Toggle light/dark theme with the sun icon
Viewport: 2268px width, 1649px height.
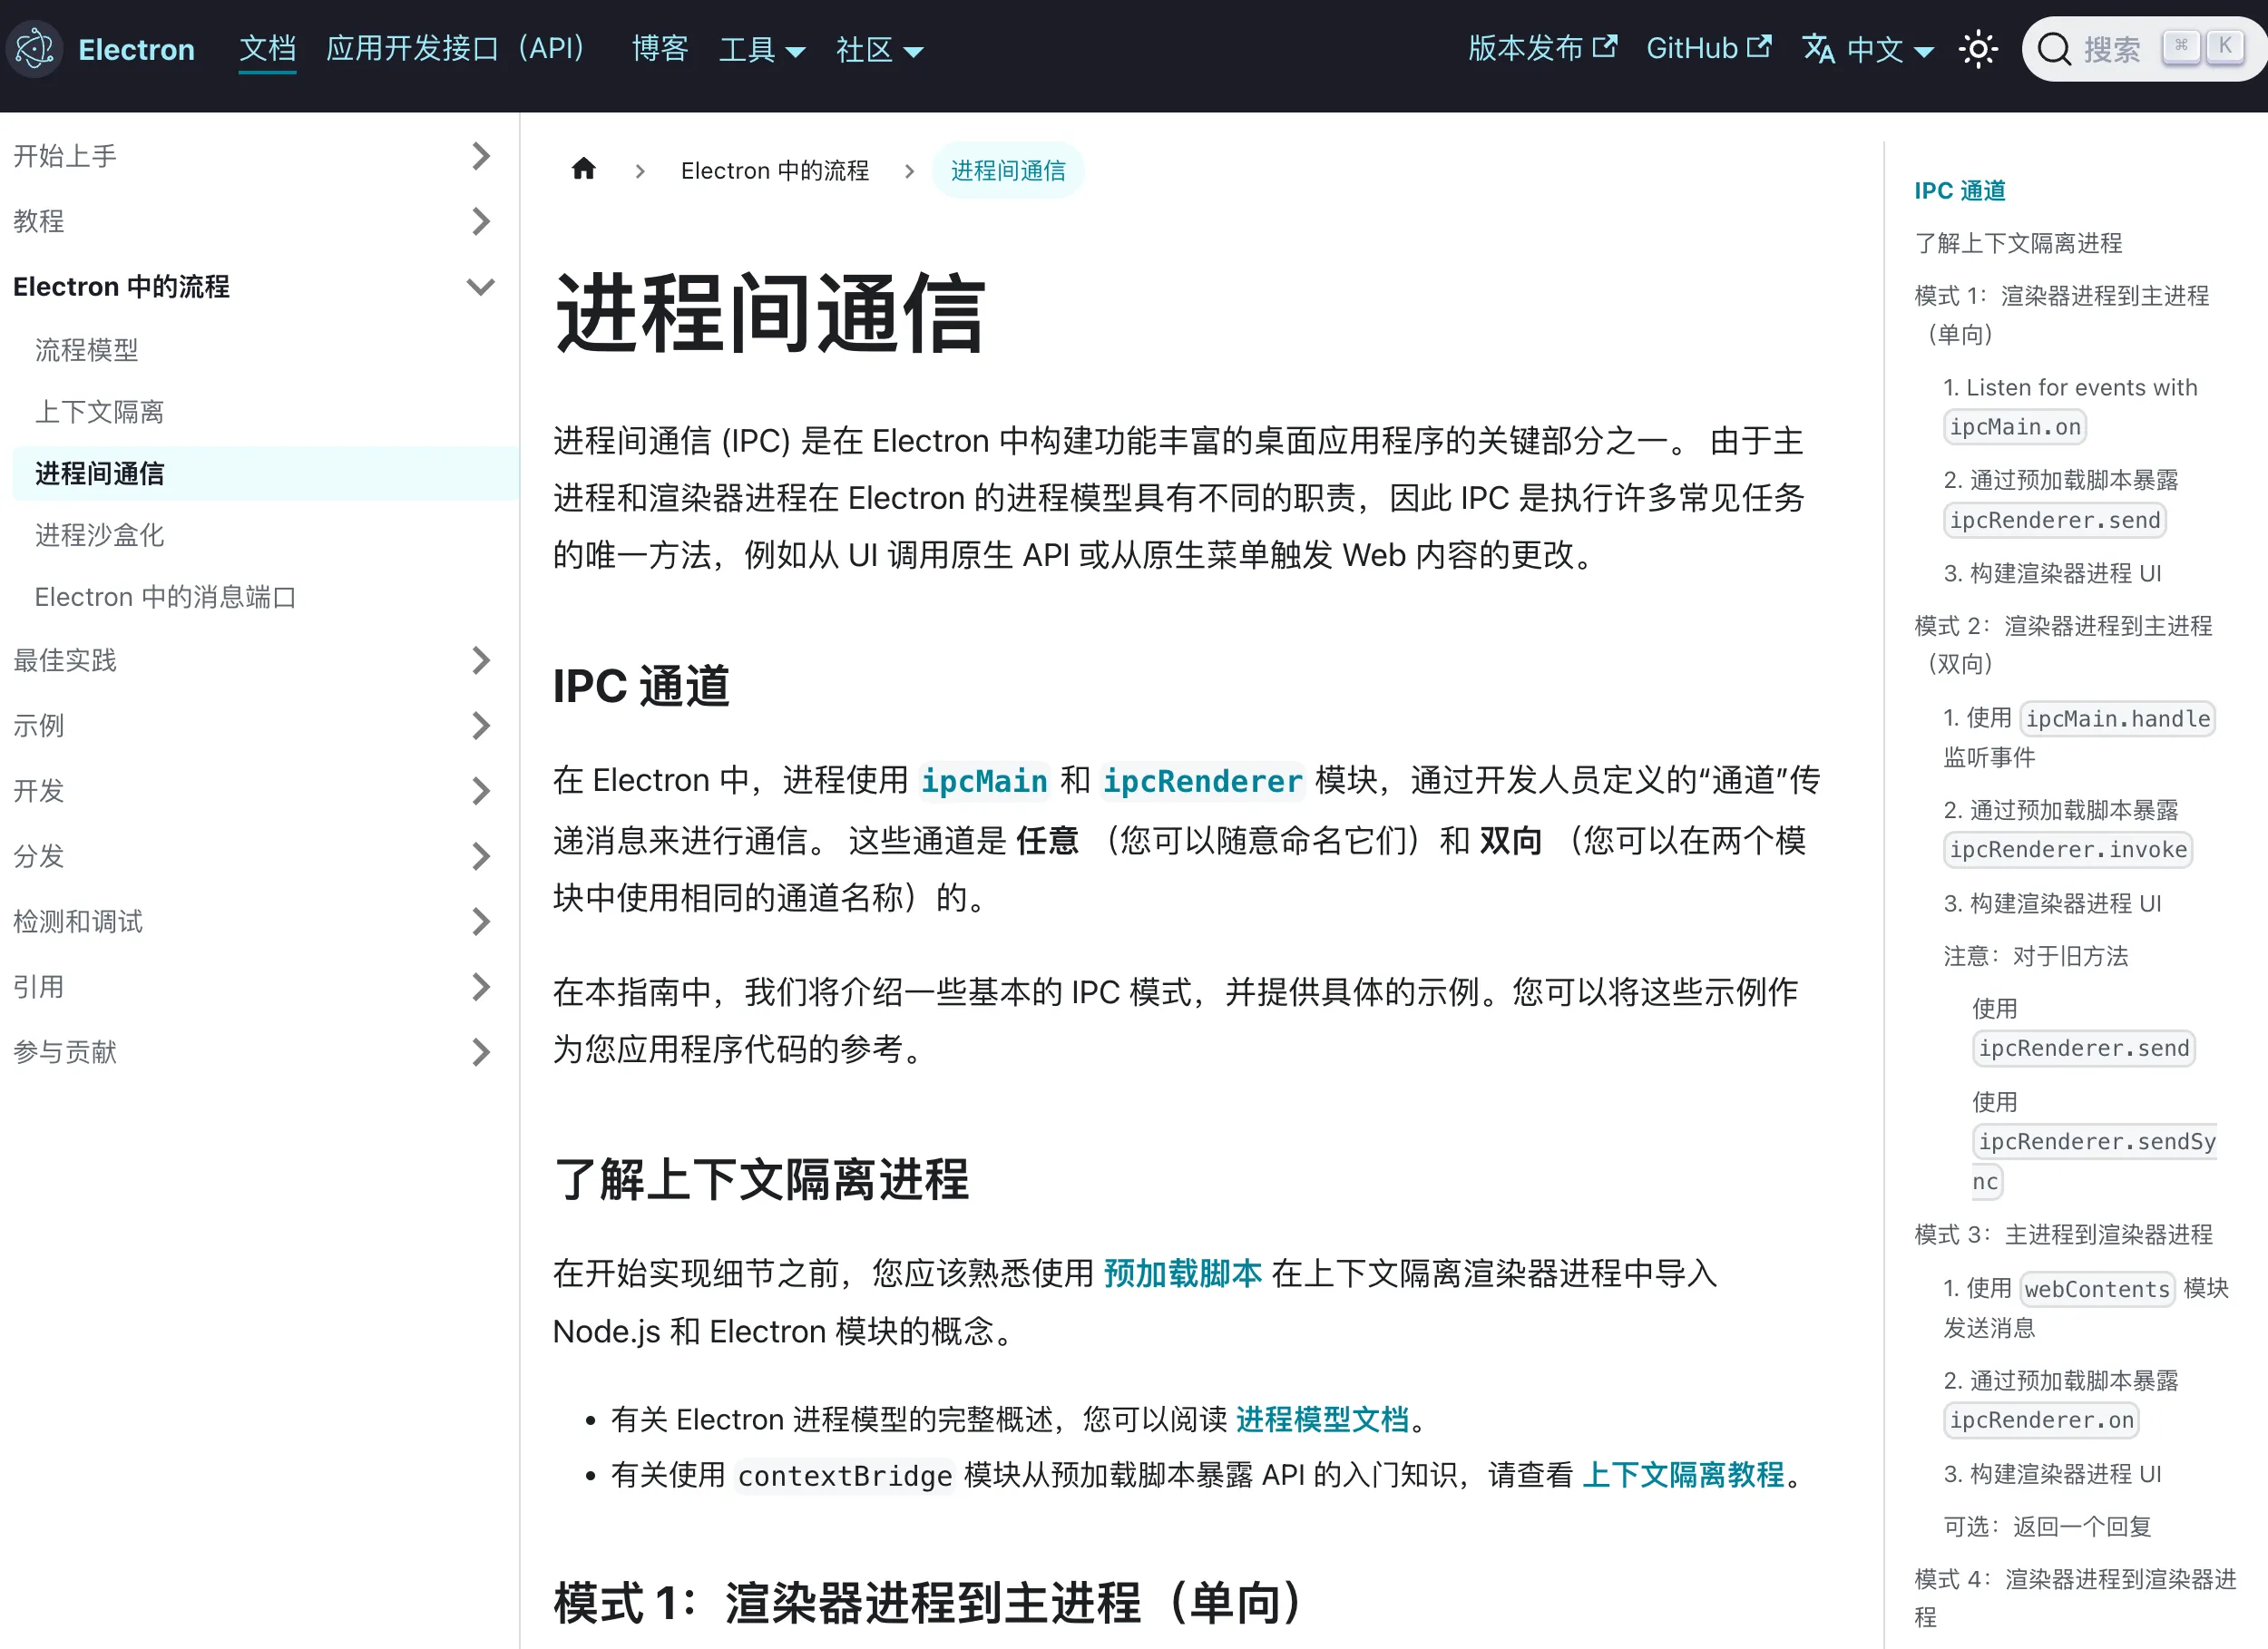(1978, 48)
